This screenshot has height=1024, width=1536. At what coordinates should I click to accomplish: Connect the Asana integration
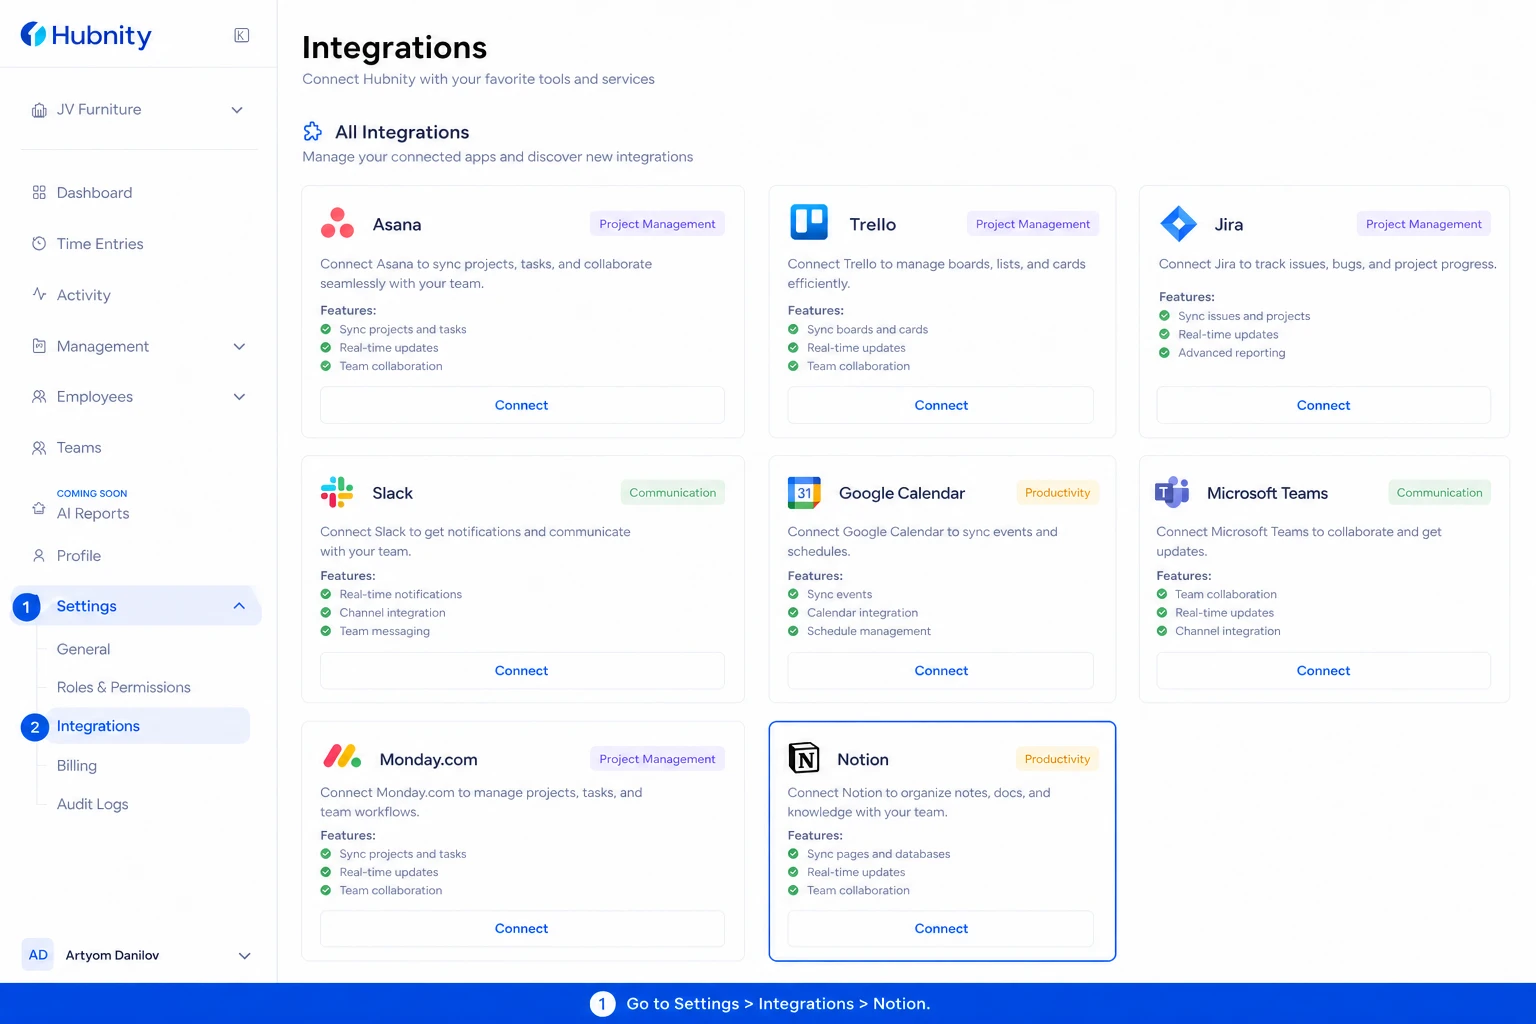[522, 405]
